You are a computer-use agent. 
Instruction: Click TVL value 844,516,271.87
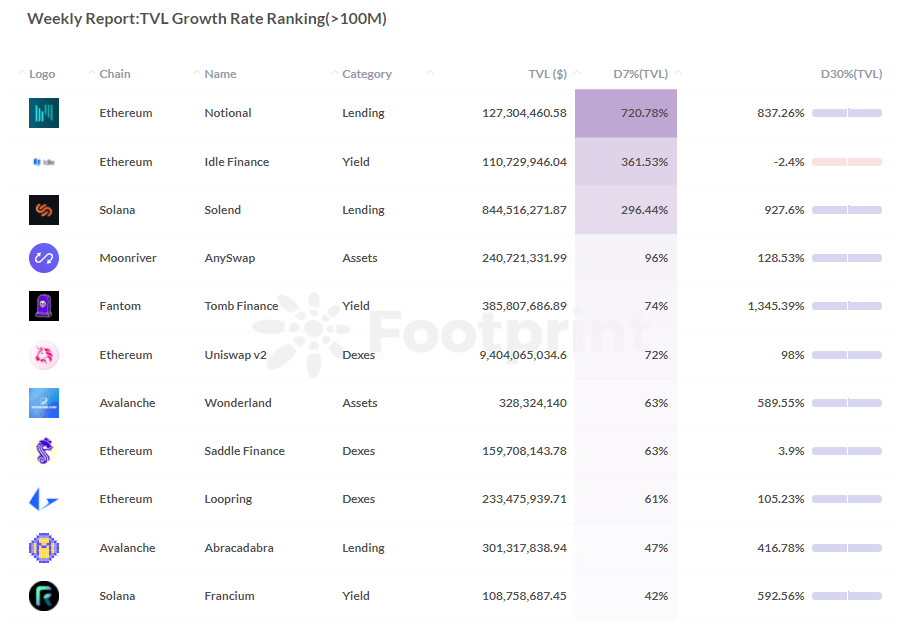click(x=524, y=210)
